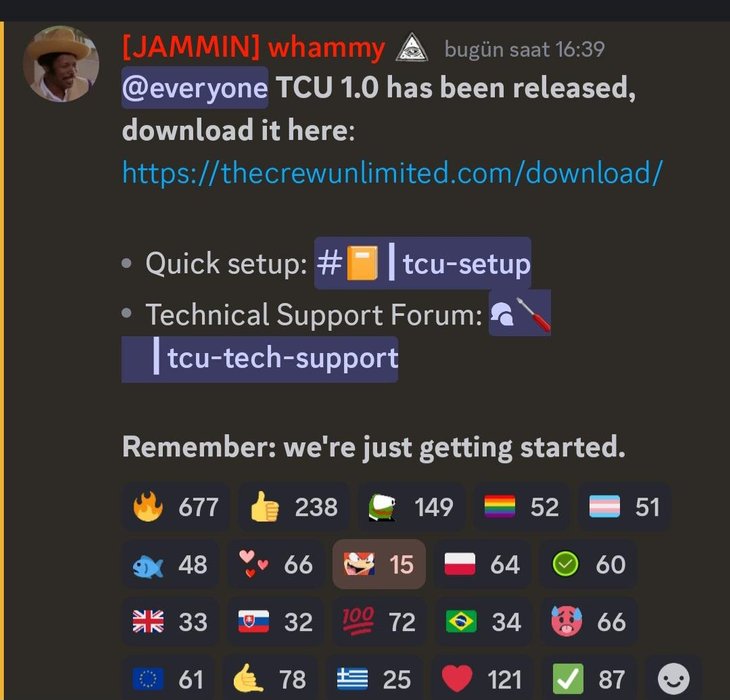The image size is (730, 700).
Task: Open whammy's profile avatar picture
Action: click(x=61, y=64)
